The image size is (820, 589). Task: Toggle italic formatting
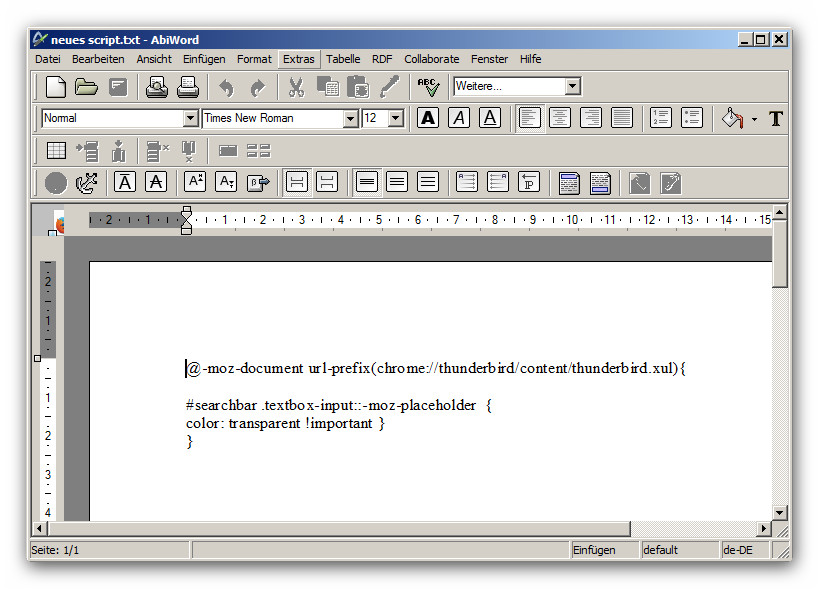(459, 118)
